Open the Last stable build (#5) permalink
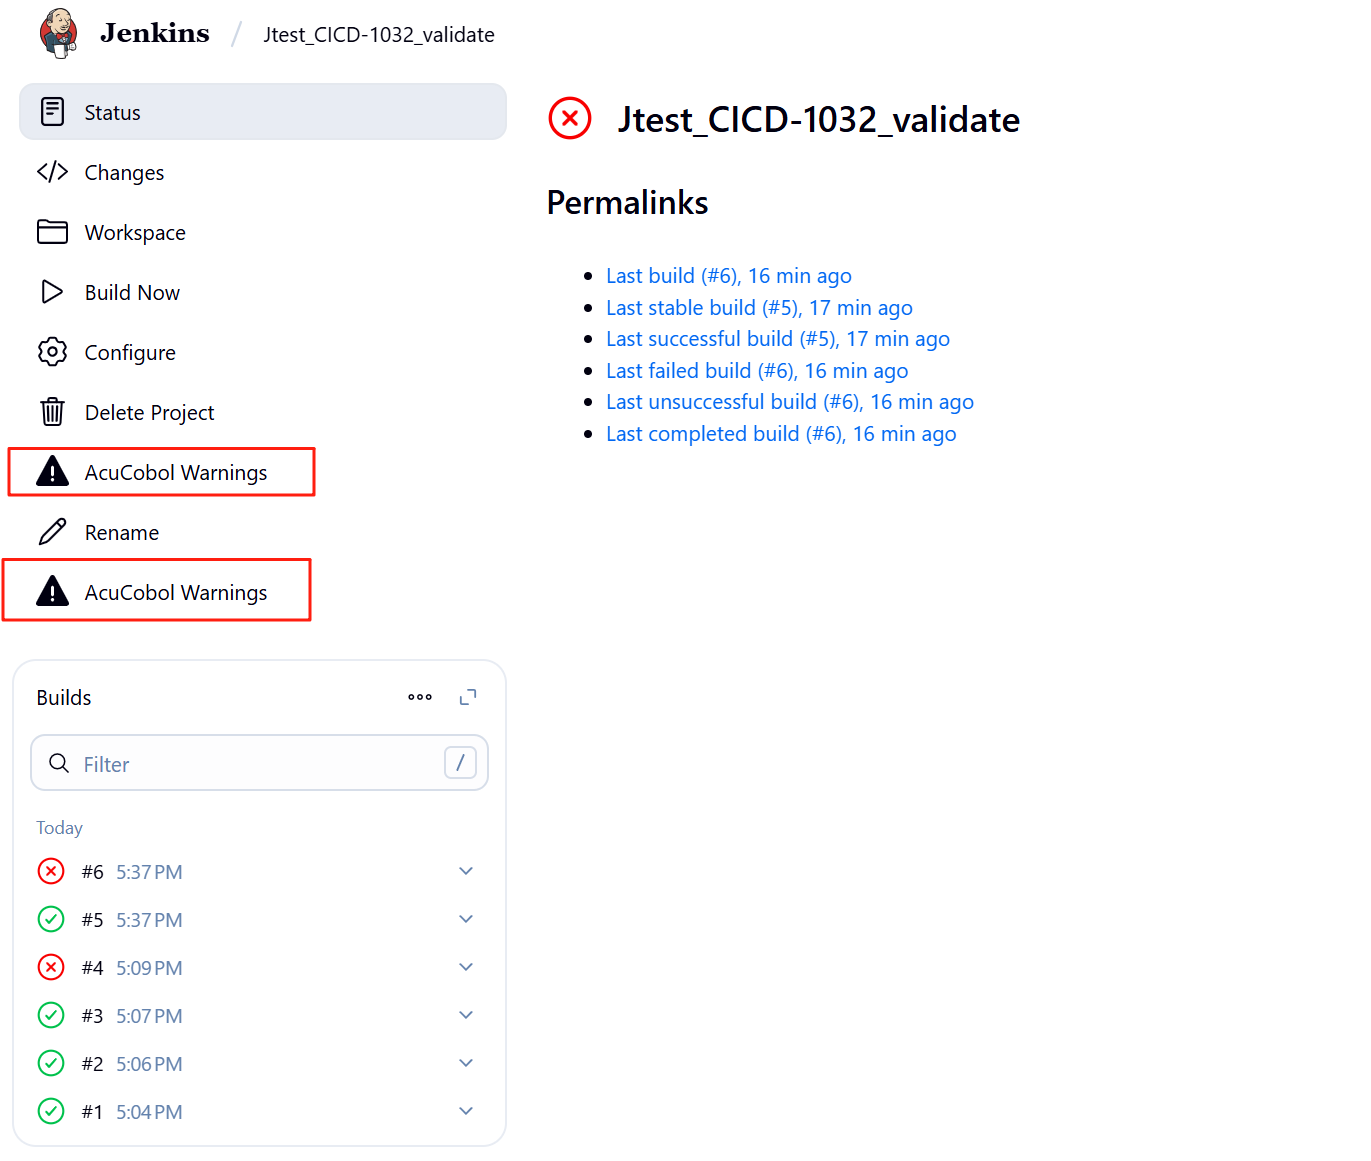This screenshot has width=1371, height=1161. [759, 308]
